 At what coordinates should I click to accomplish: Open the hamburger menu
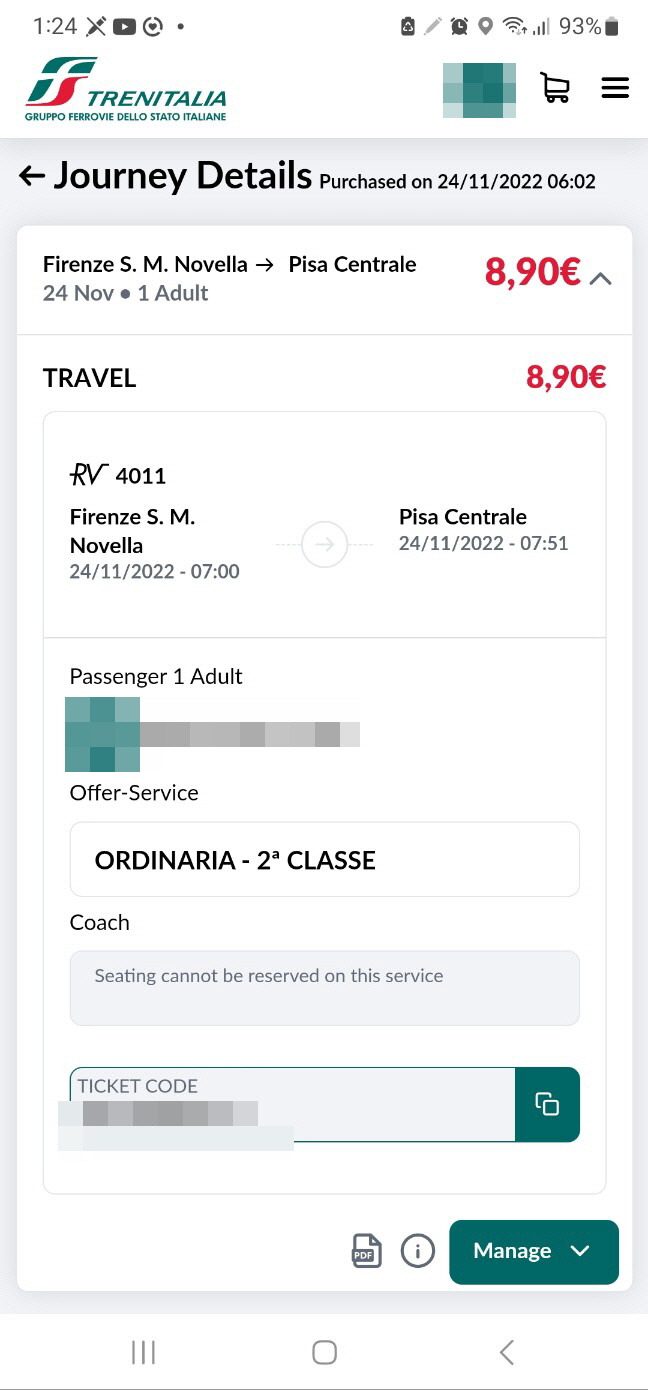point(615,88)
